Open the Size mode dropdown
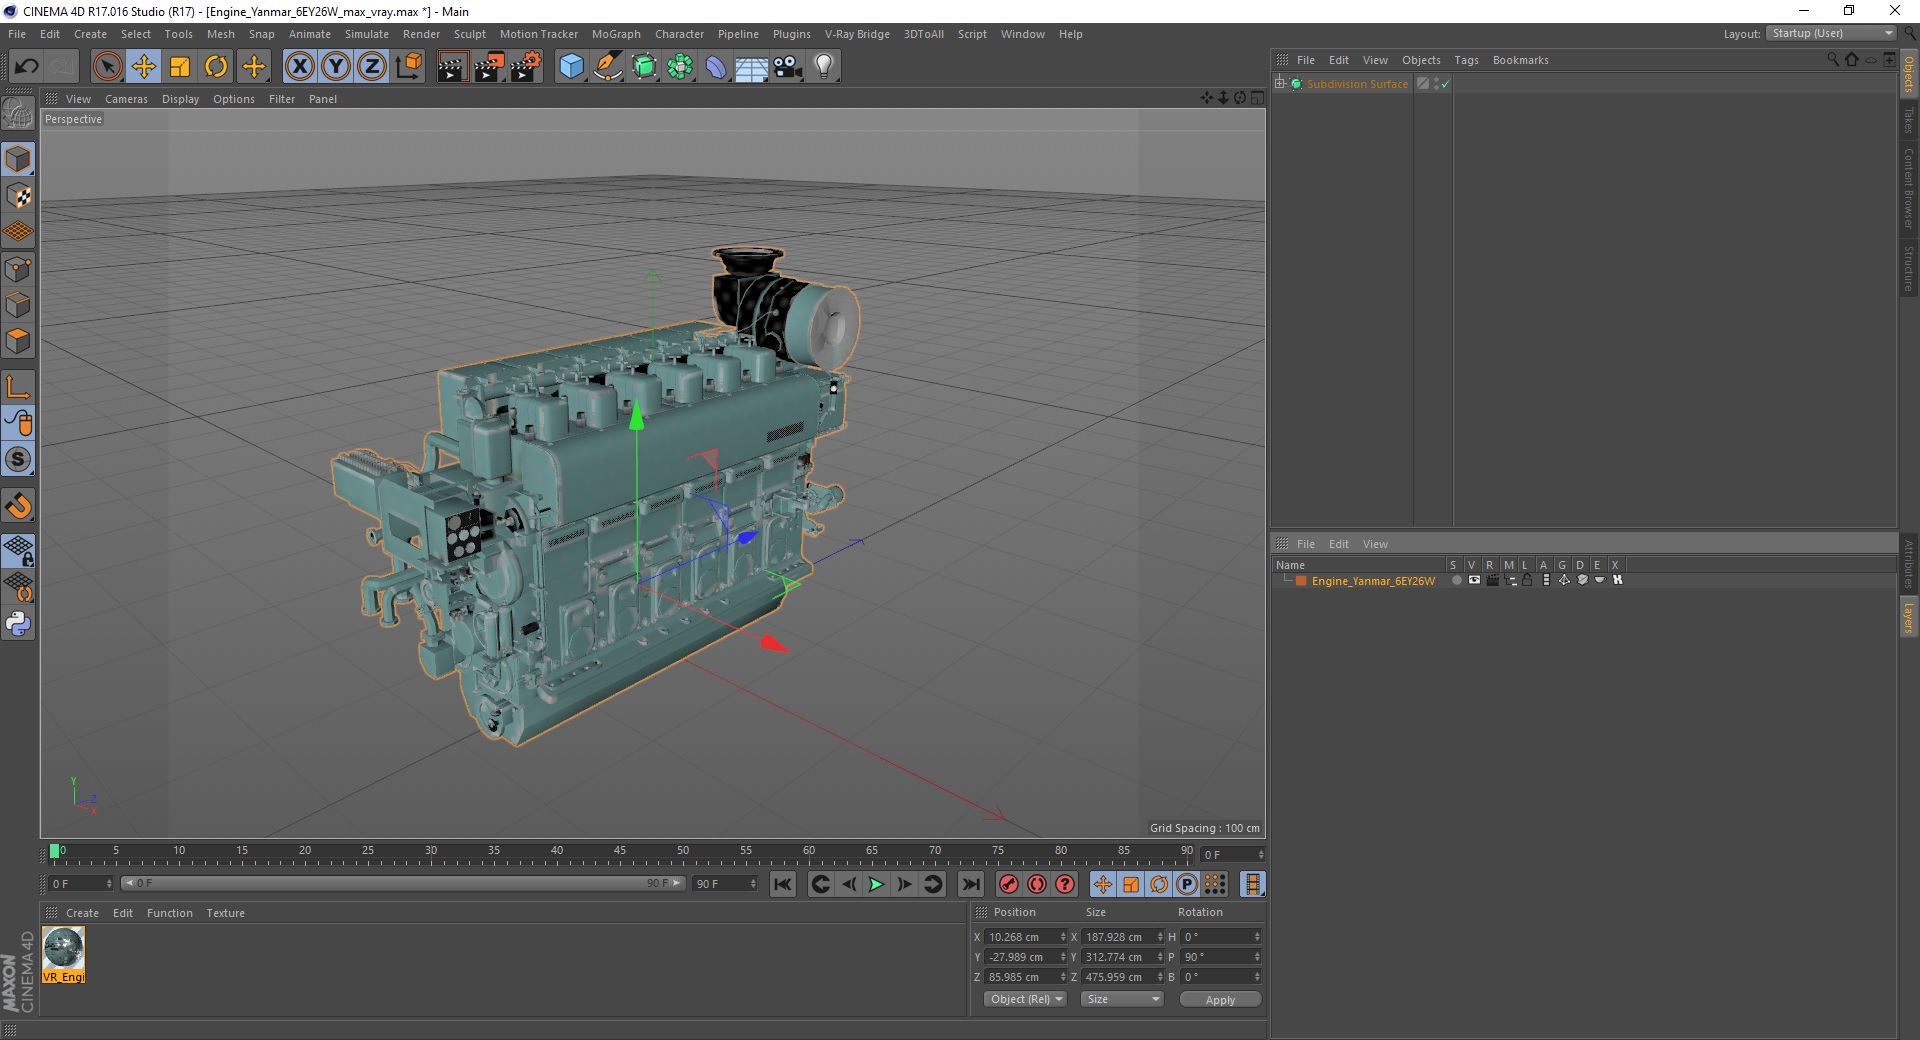The height and width of the screenshot is (1040, 1920). [1123, 999]
